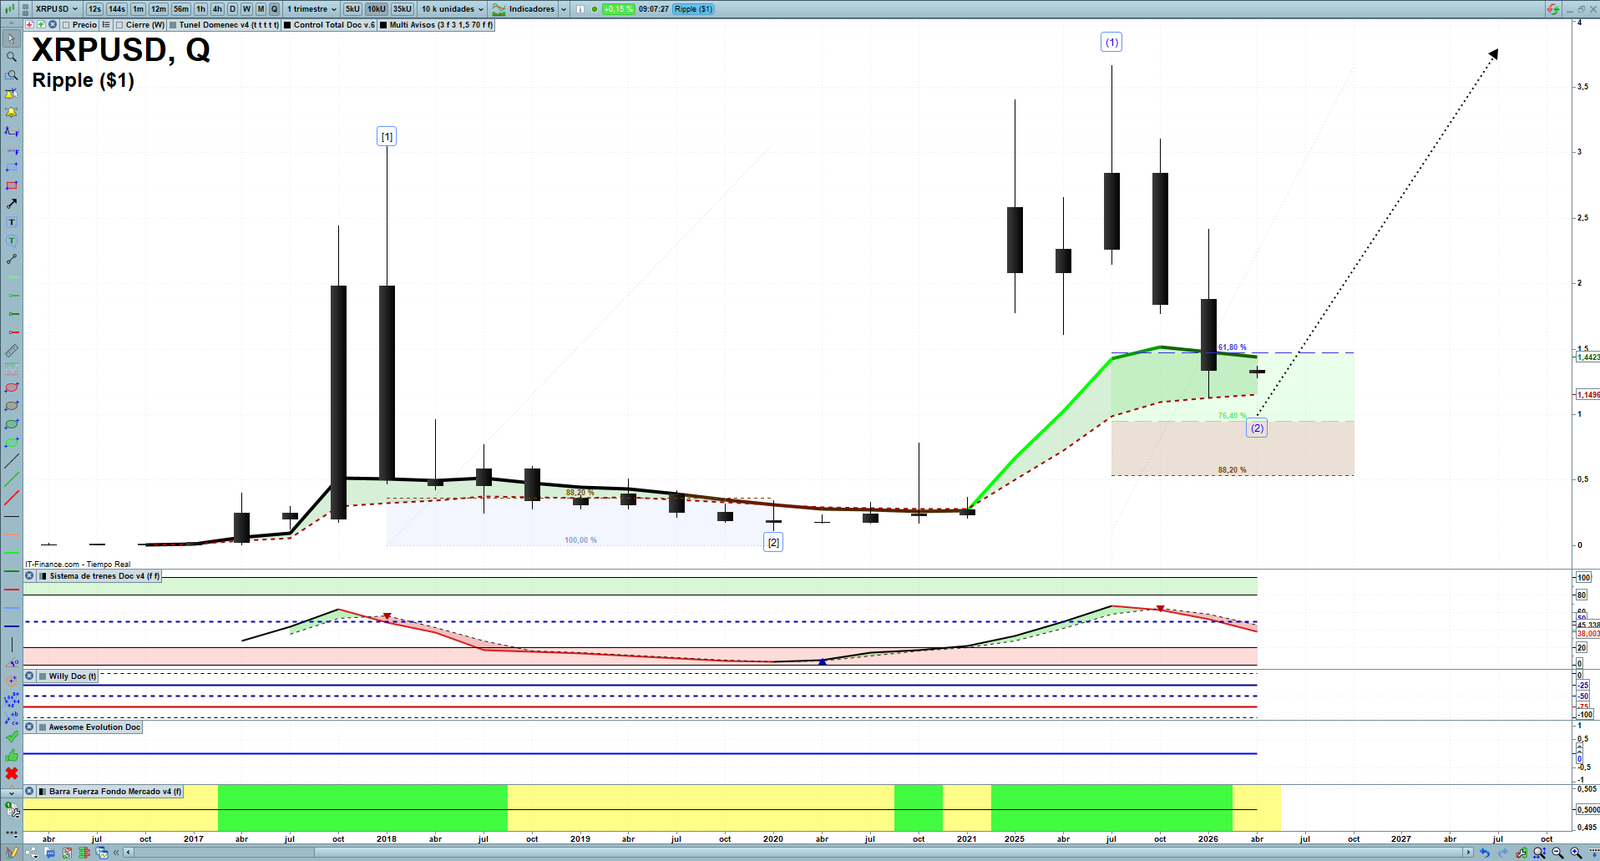Select the segment line drawing tool
The image size is (1600, 861).
(11, 259)
